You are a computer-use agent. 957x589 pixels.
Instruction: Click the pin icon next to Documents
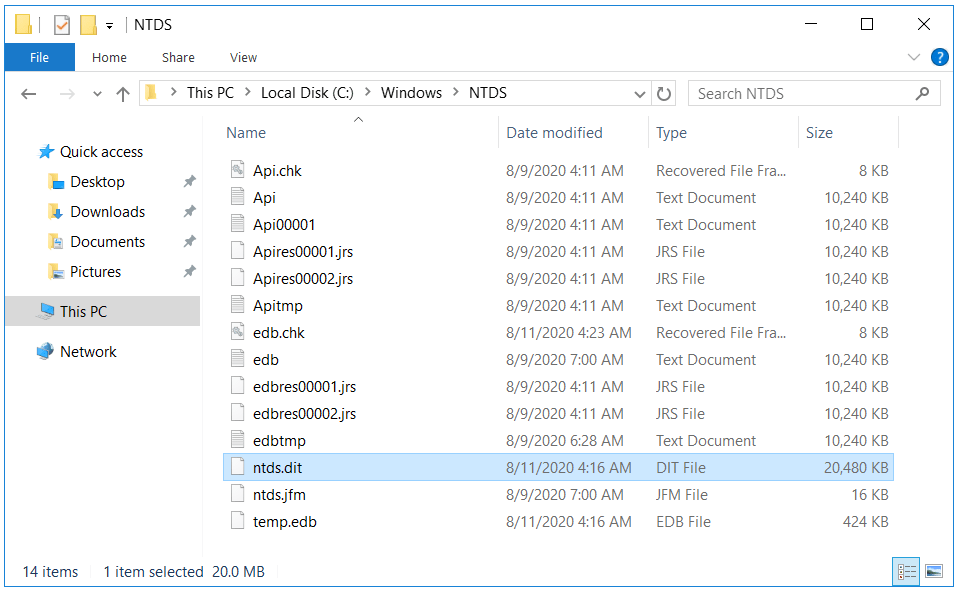[190, 241]
